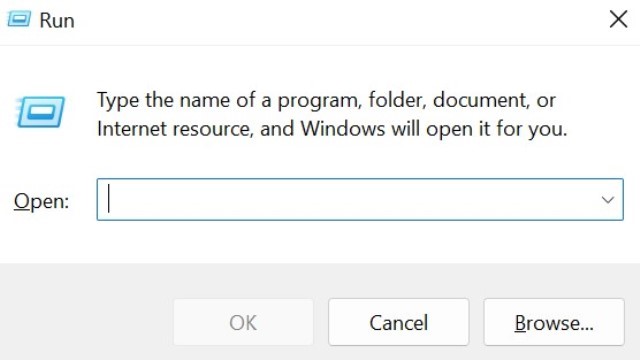Click the greyed-out OK button
The height and width of the screenshot is (360, 640).
coord(243,322)
